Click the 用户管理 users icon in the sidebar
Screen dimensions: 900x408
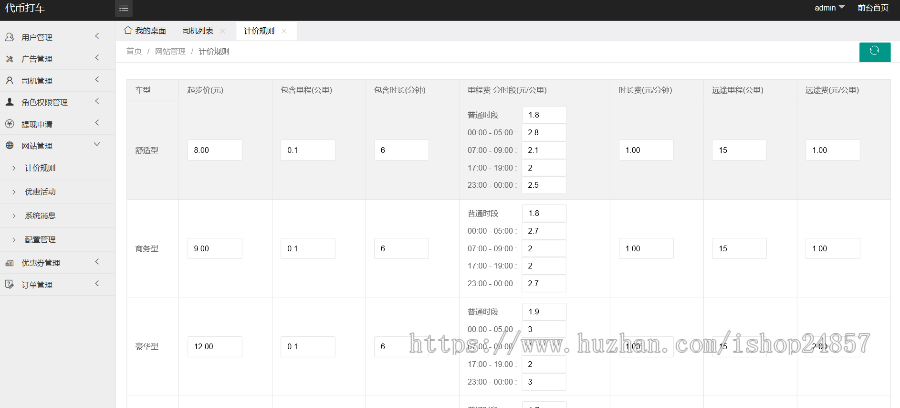click(9, 37)
